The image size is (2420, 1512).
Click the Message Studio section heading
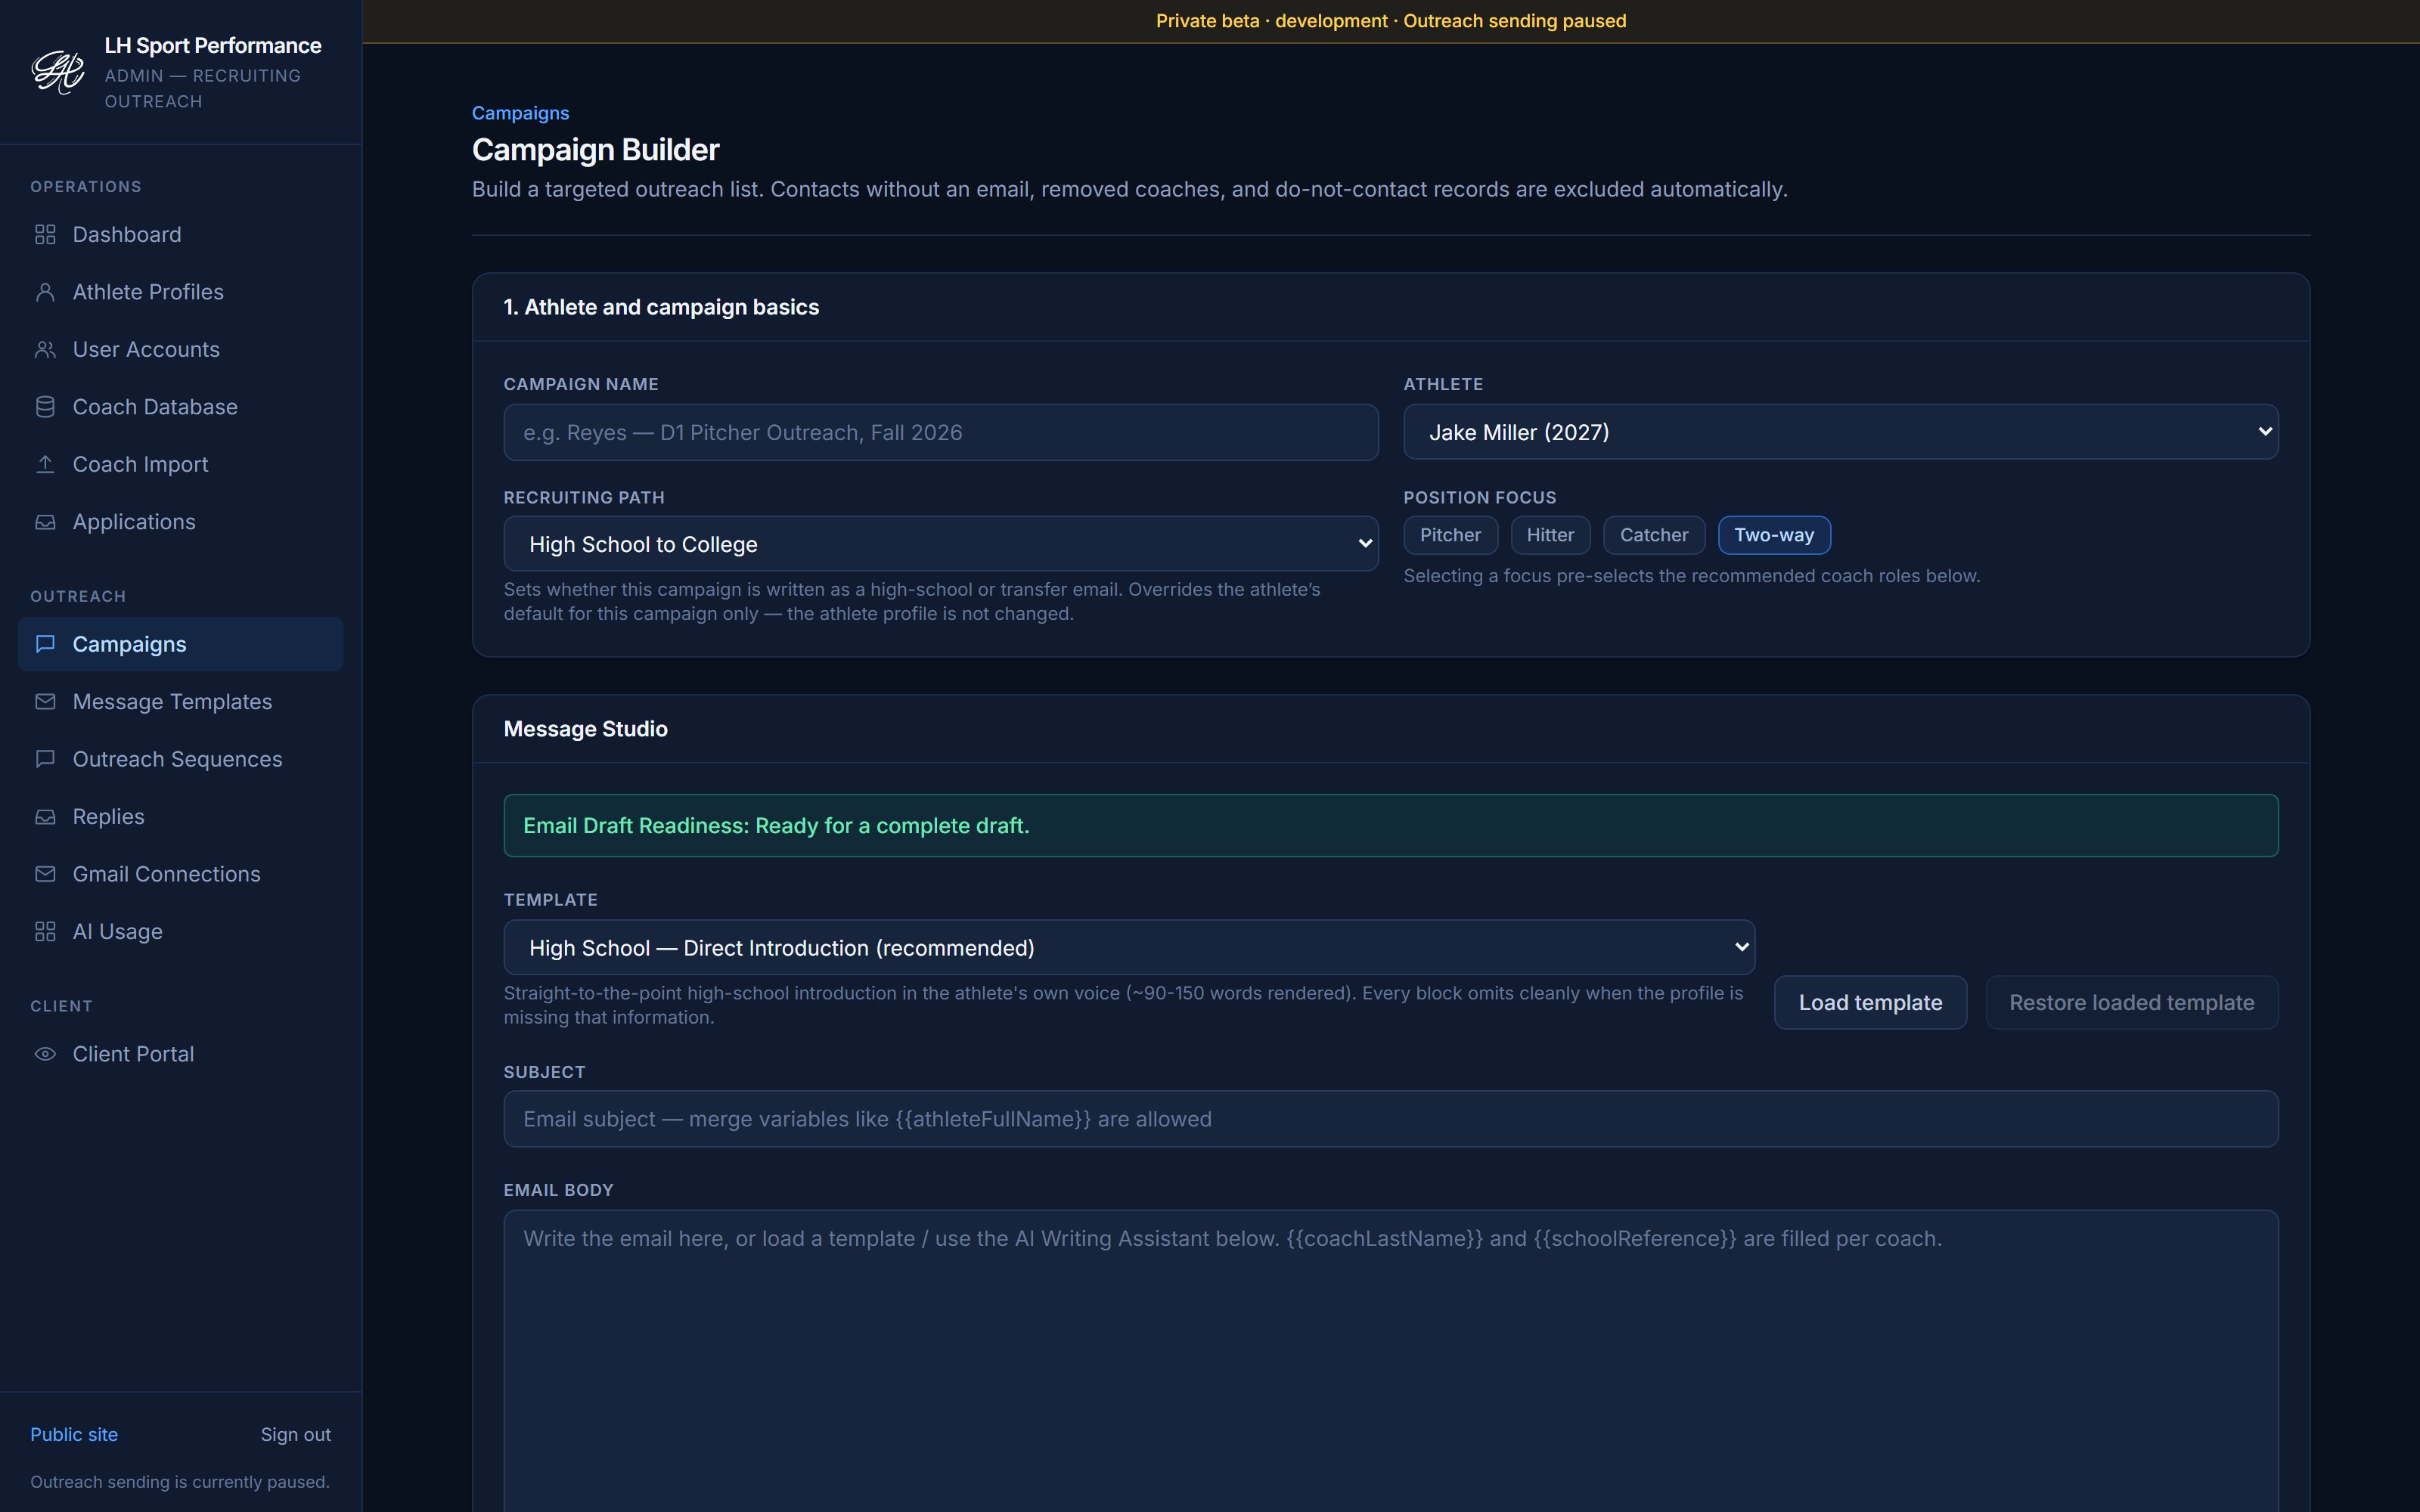(x=586, y=729)
